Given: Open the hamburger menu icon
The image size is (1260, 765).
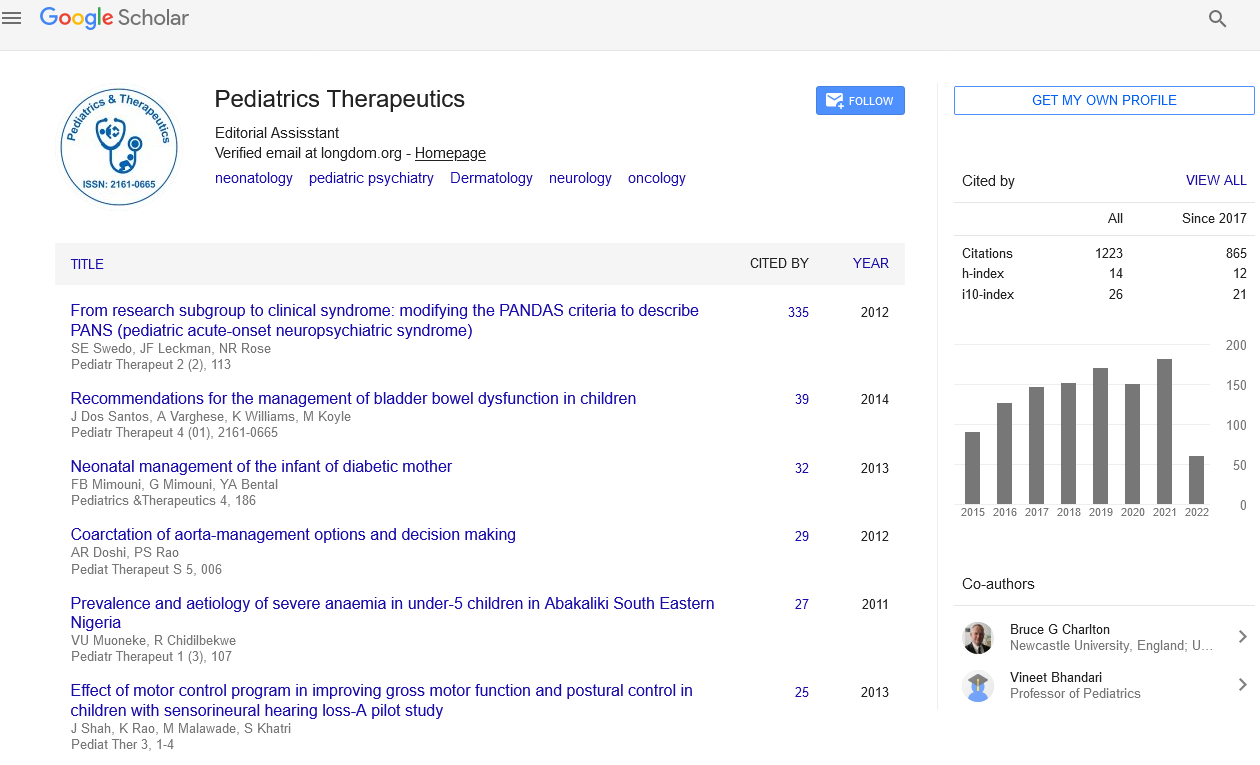Looking at the screenshot, I should (12, 18).
